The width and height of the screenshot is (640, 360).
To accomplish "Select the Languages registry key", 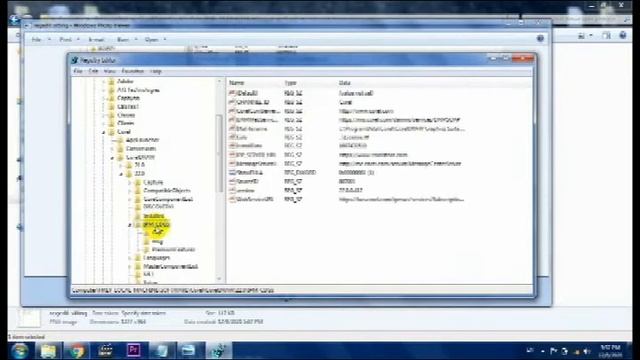I will coord(157,258).
